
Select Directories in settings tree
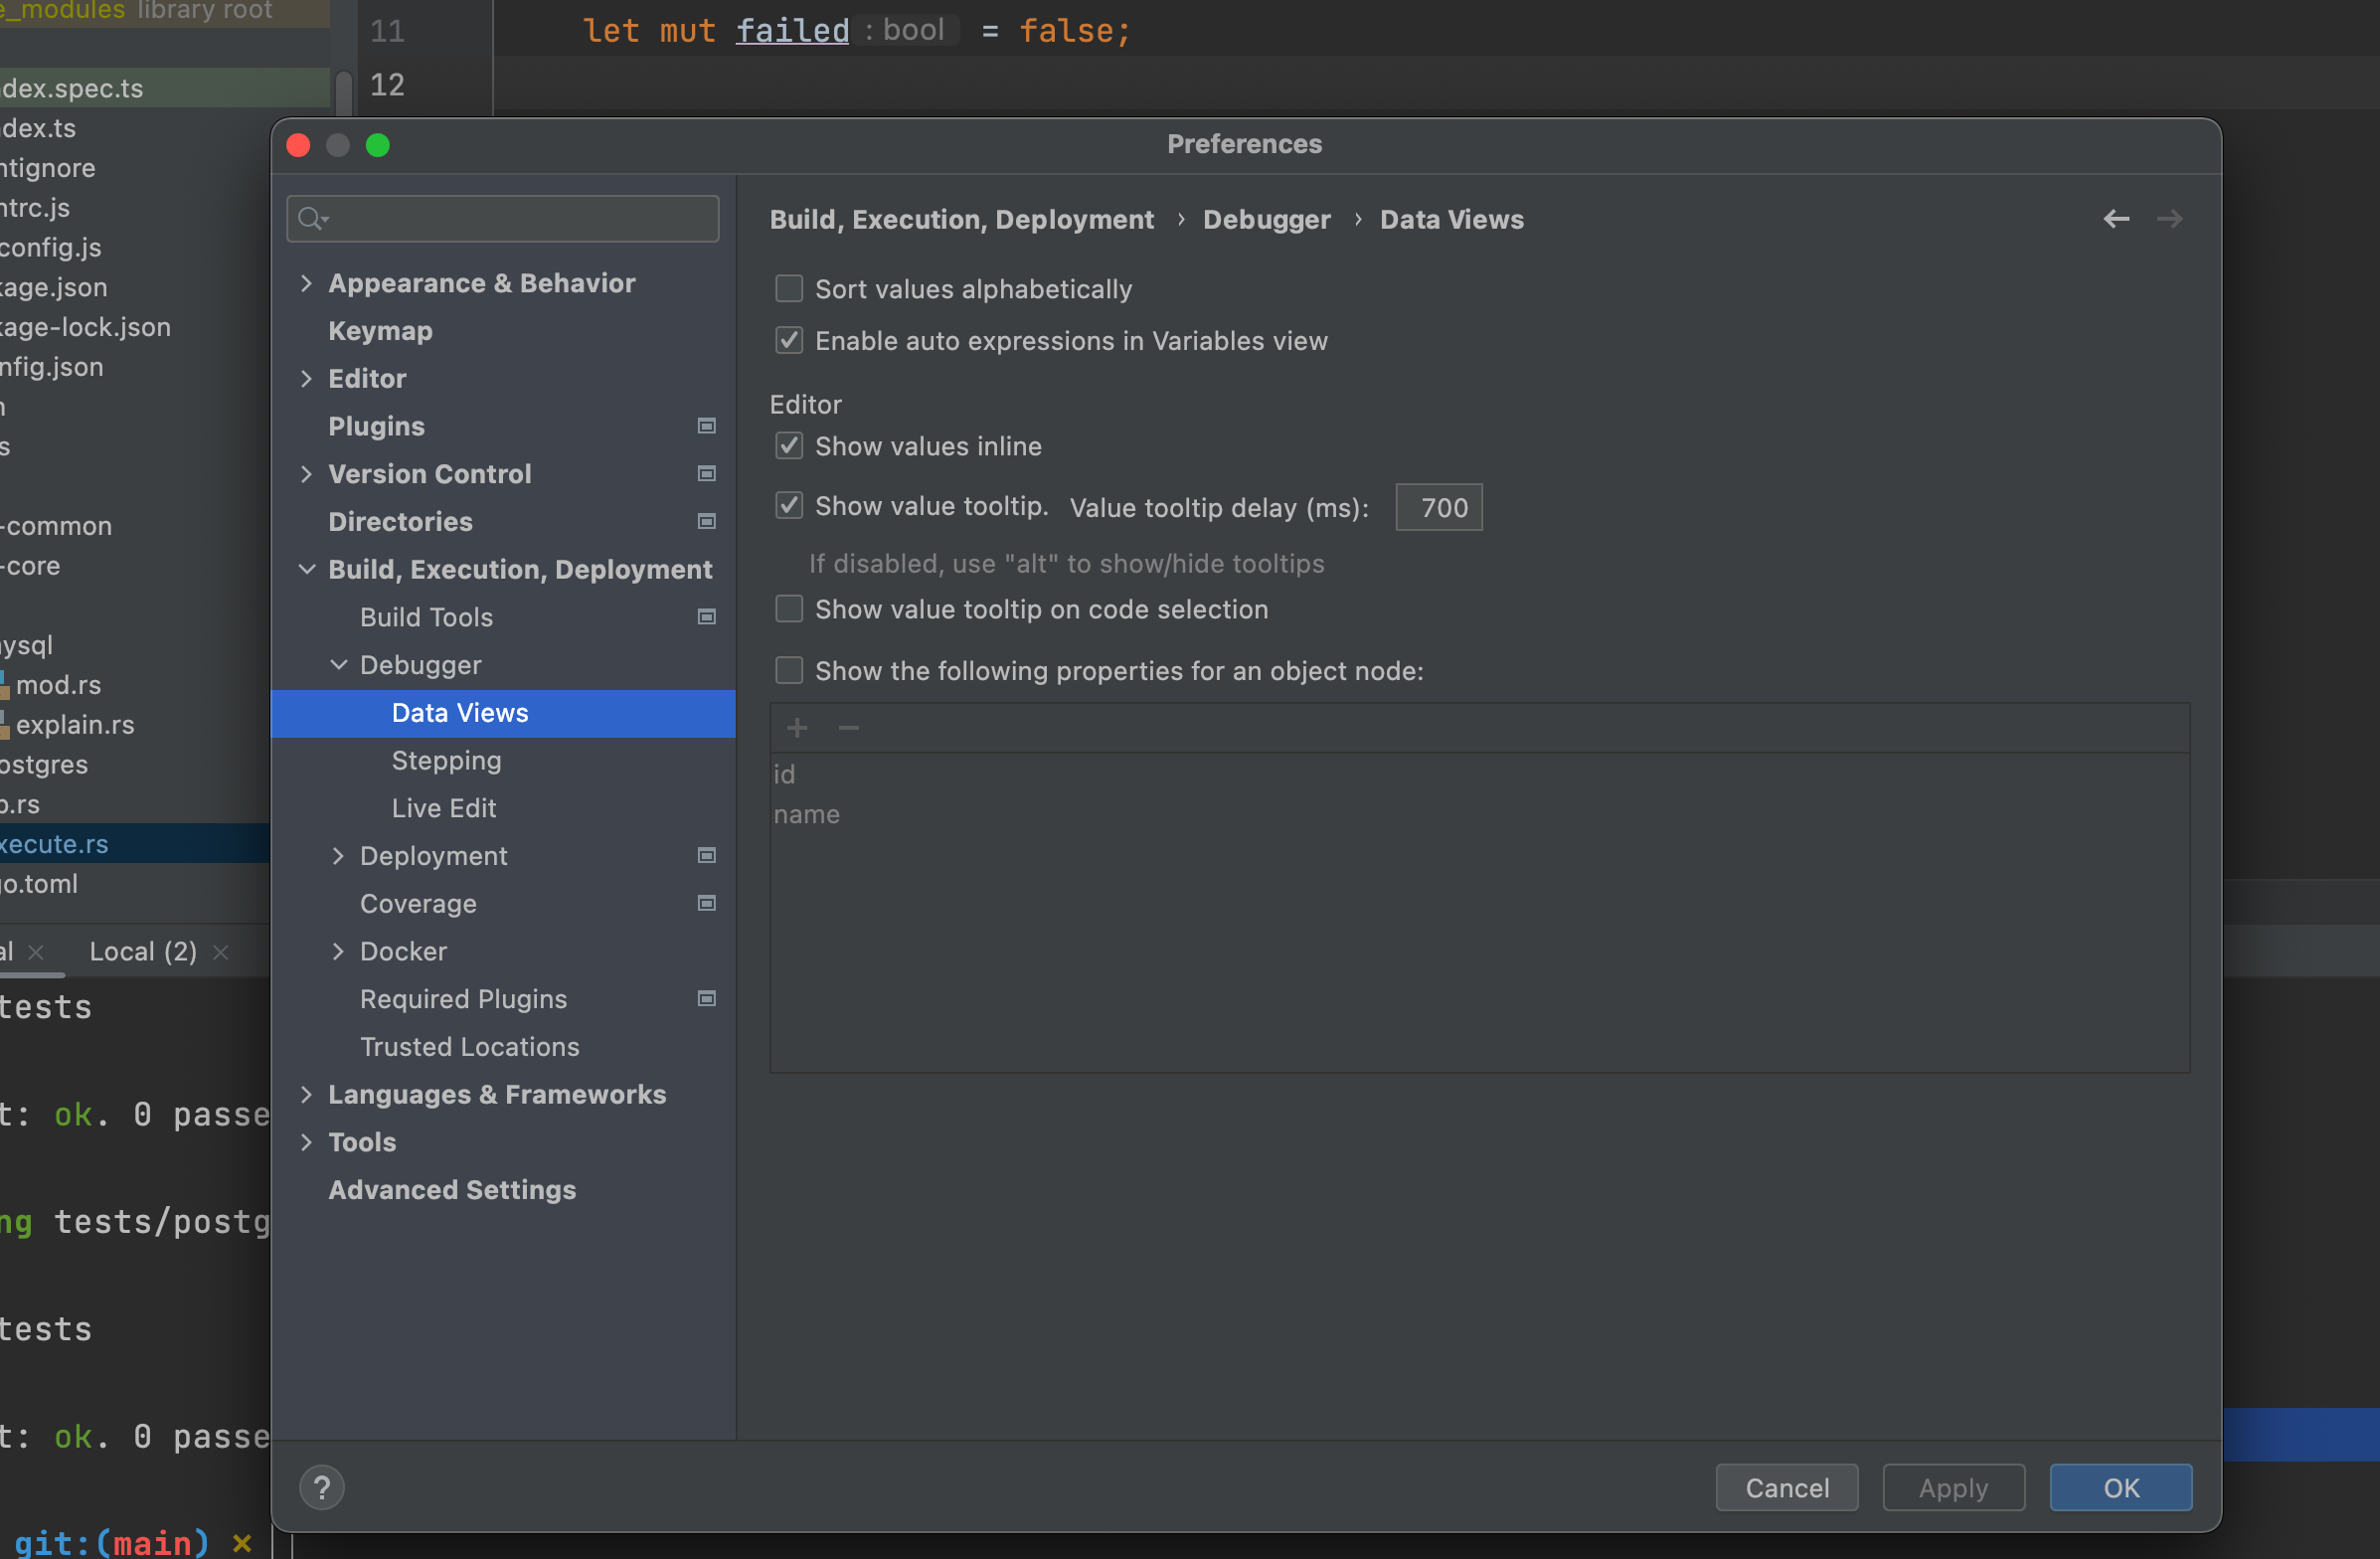coord(400,522)
